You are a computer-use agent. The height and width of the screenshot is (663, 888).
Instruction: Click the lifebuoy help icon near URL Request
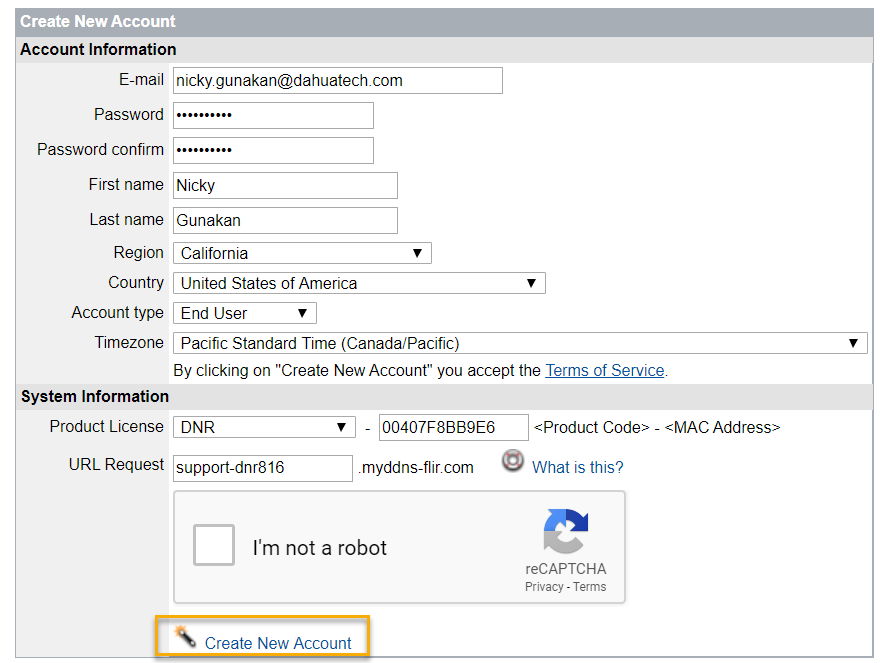(513, 461)
